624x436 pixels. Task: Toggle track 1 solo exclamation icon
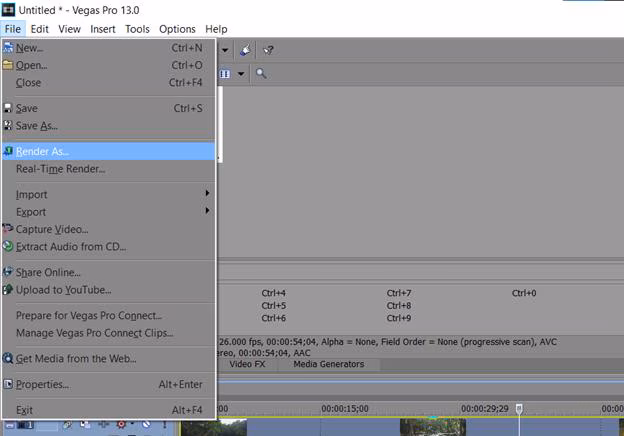tap(164, 425)
